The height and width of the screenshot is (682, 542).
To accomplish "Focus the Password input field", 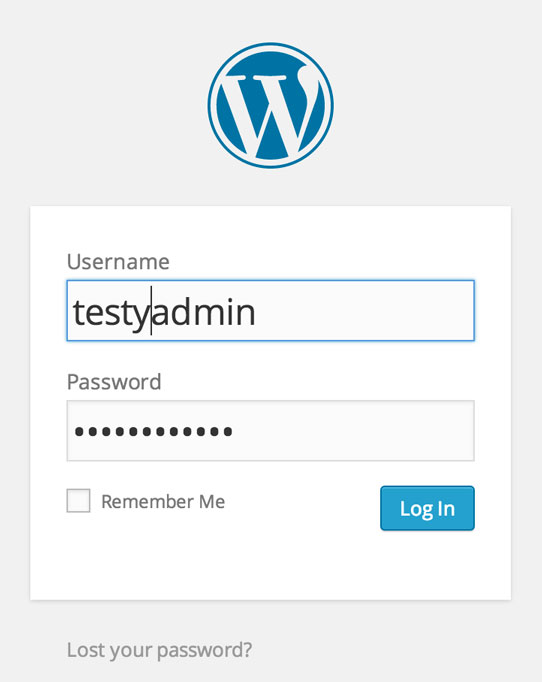I will coord(271,431).
